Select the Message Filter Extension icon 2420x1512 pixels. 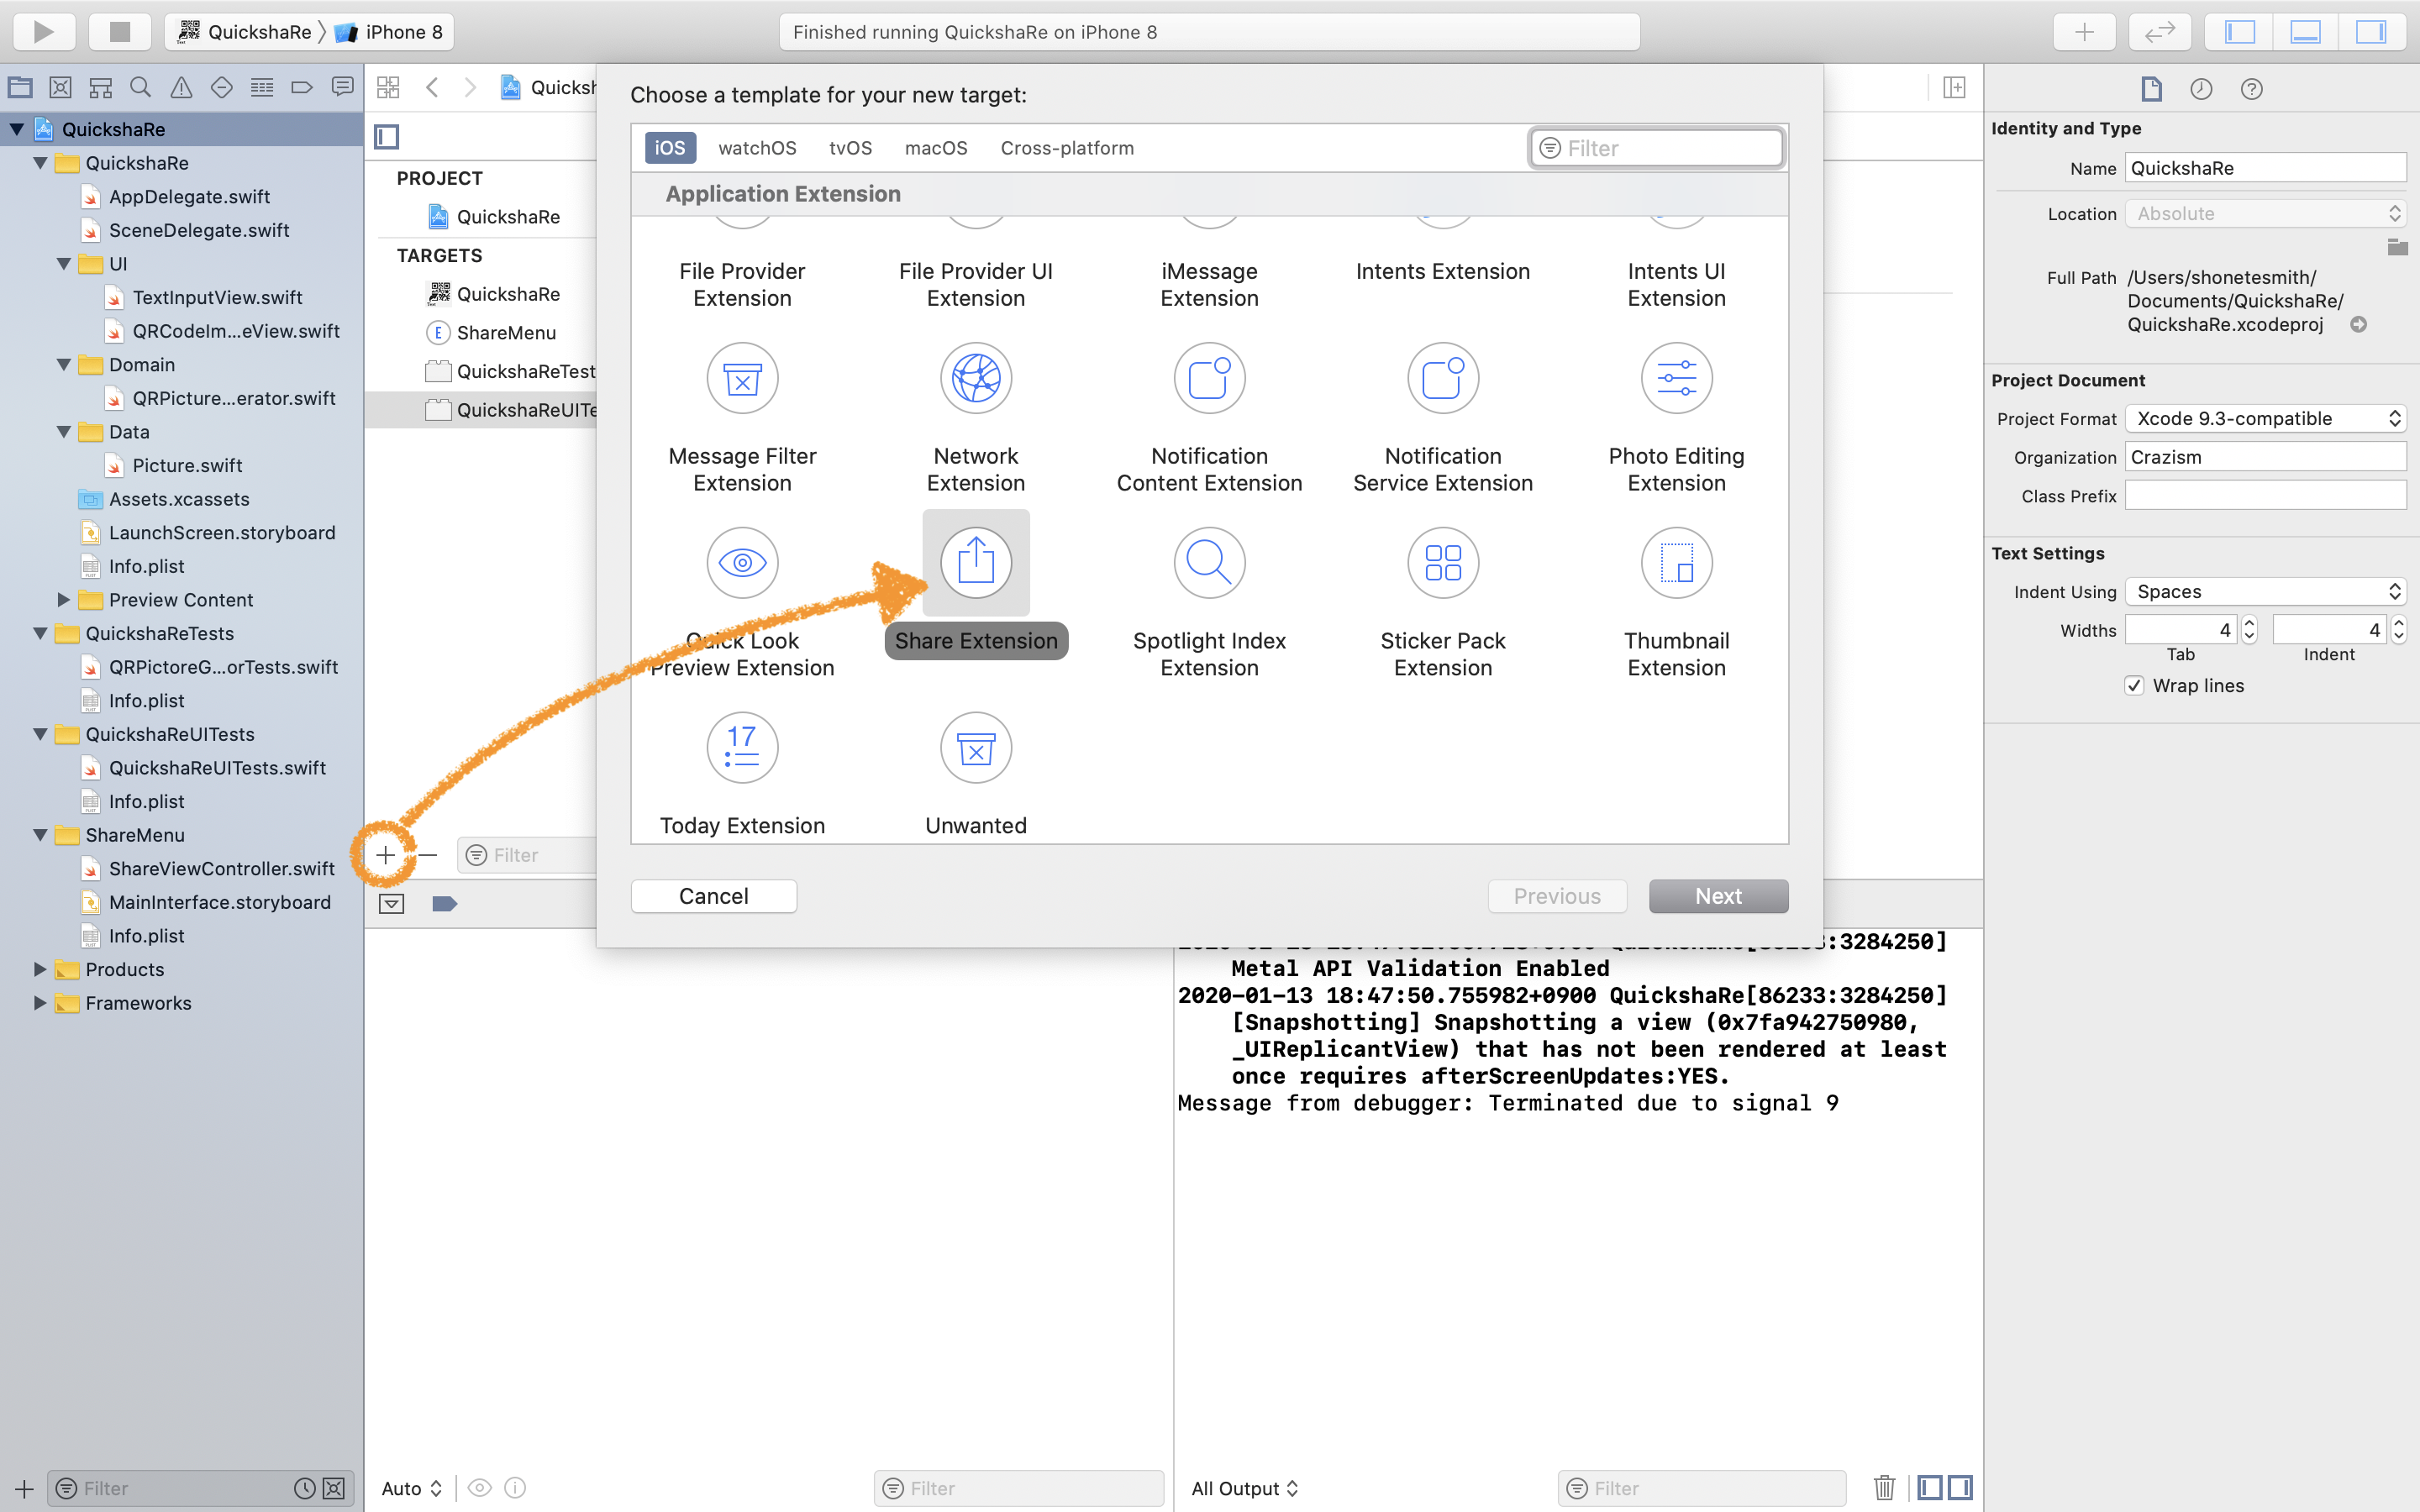pyautogui.click(x=742, y=378)
